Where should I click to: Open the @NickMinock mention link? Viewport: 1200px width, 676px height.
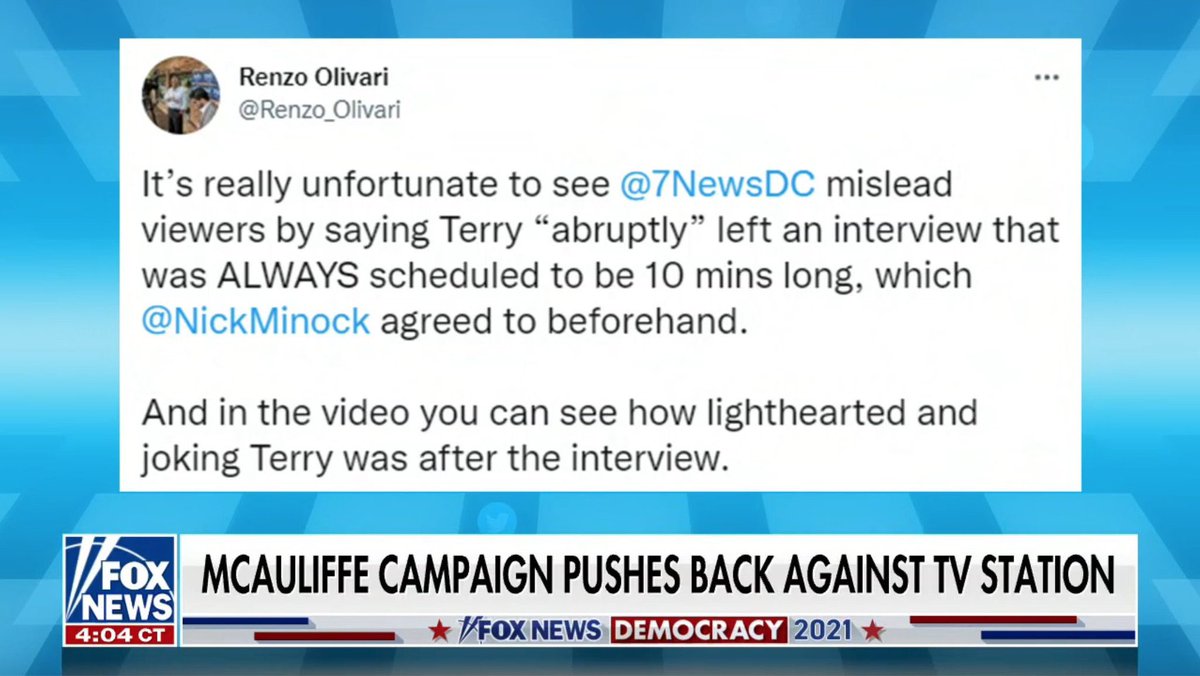(255, 322)
